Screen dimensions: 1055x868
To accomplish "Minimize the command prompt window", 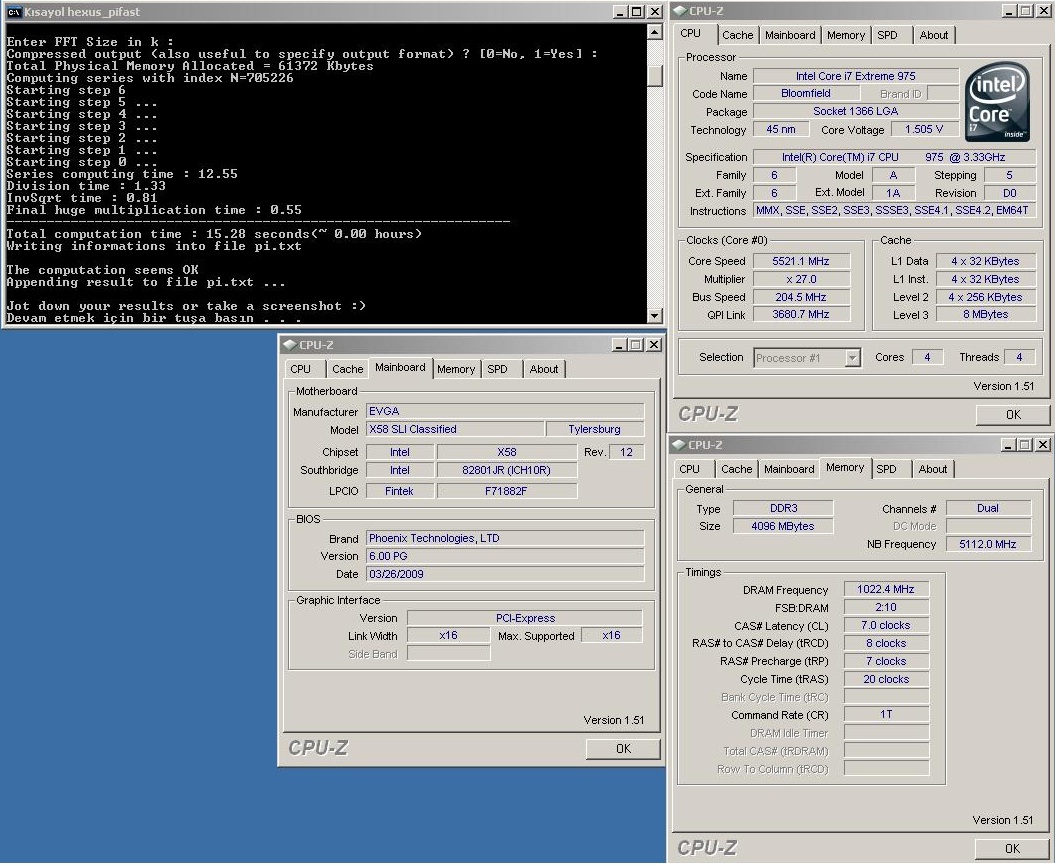I will point(620,11).
